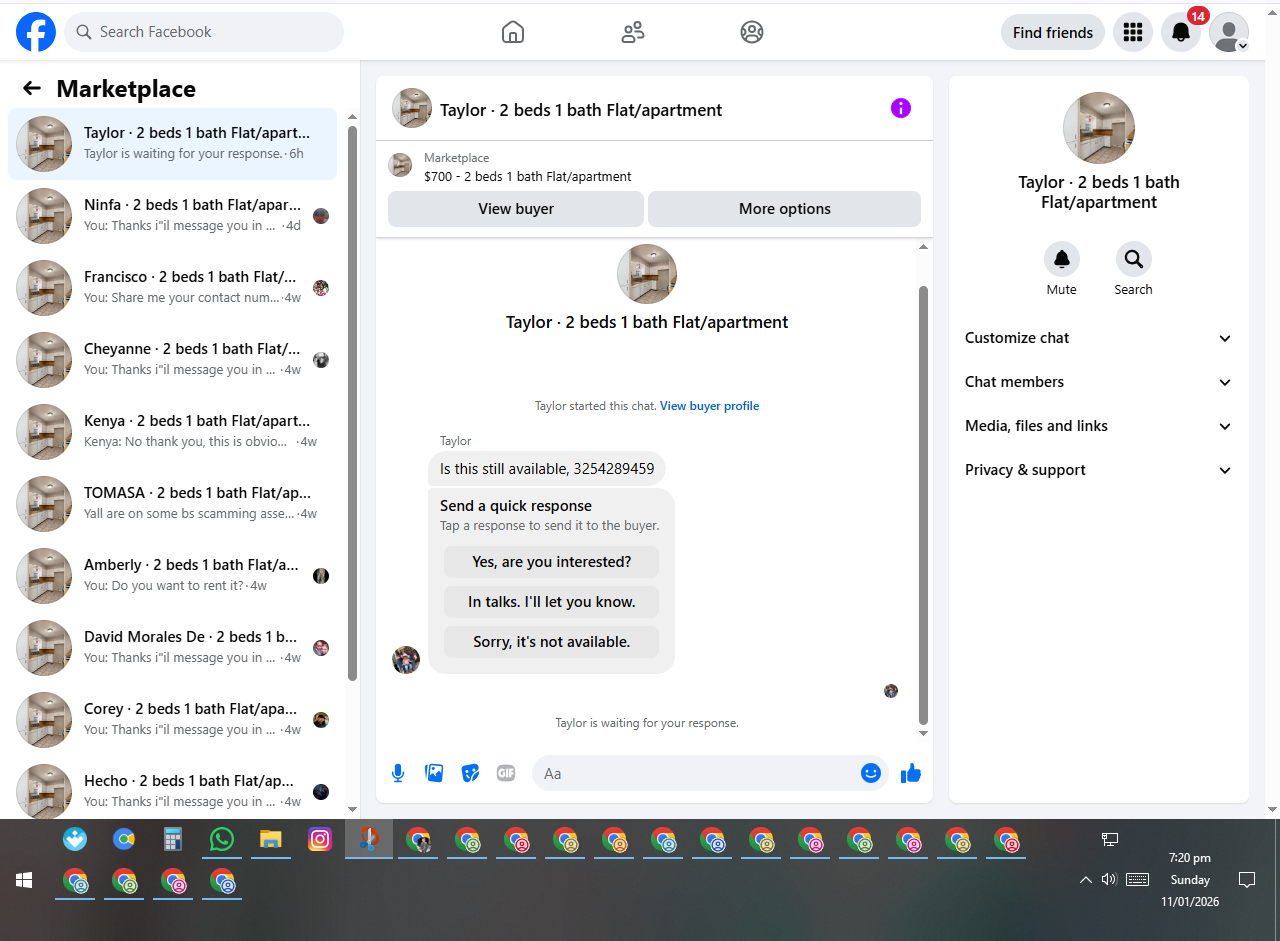The height and width of the screenshot is (941, 1280).
Task: Open Instagram from the taskbar
Action: pos(320,839)
